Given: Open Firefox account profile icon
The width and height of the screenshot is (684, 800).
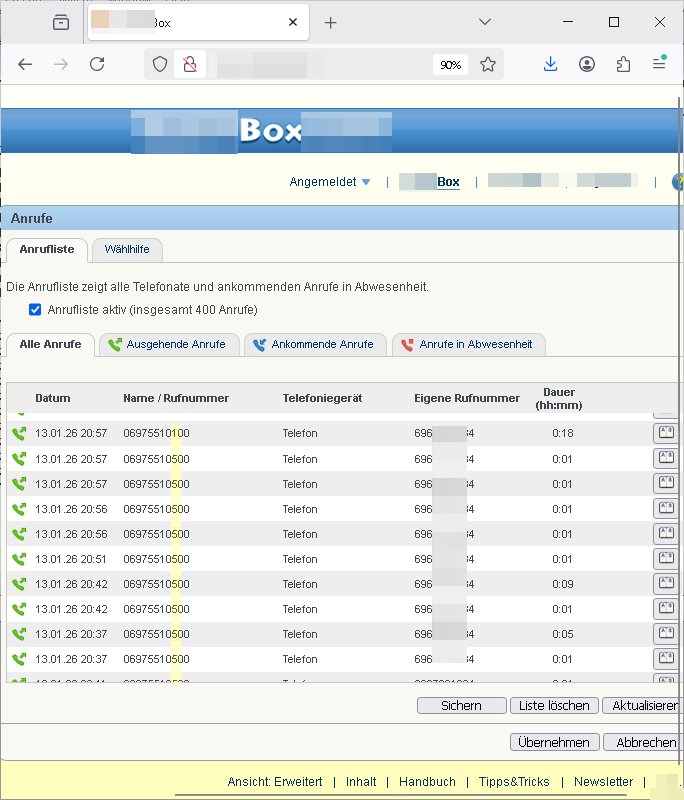Looking at the screenshot, I should (587, 64).
